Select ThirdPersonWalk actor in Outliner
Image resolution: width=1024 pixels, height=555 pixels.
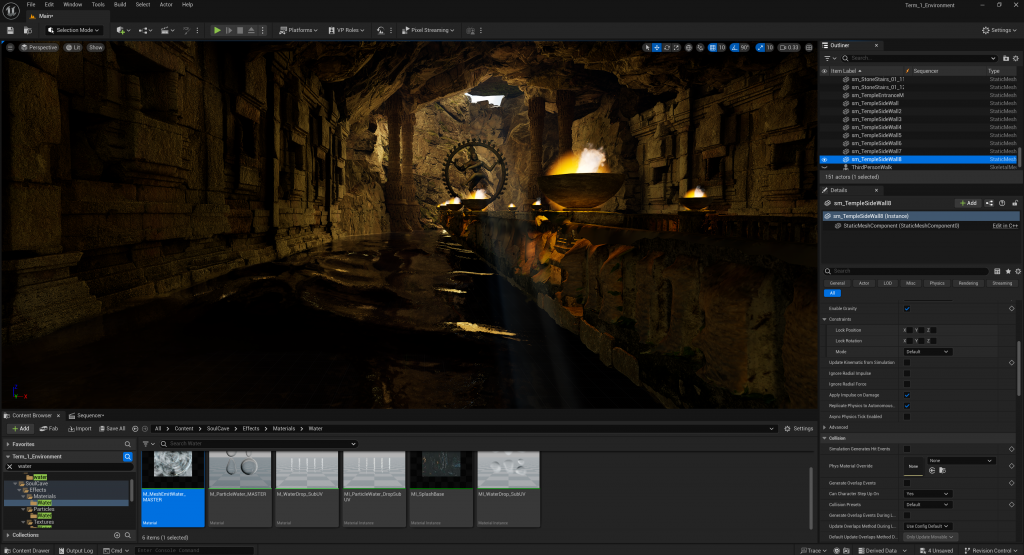tap(871, 167)
